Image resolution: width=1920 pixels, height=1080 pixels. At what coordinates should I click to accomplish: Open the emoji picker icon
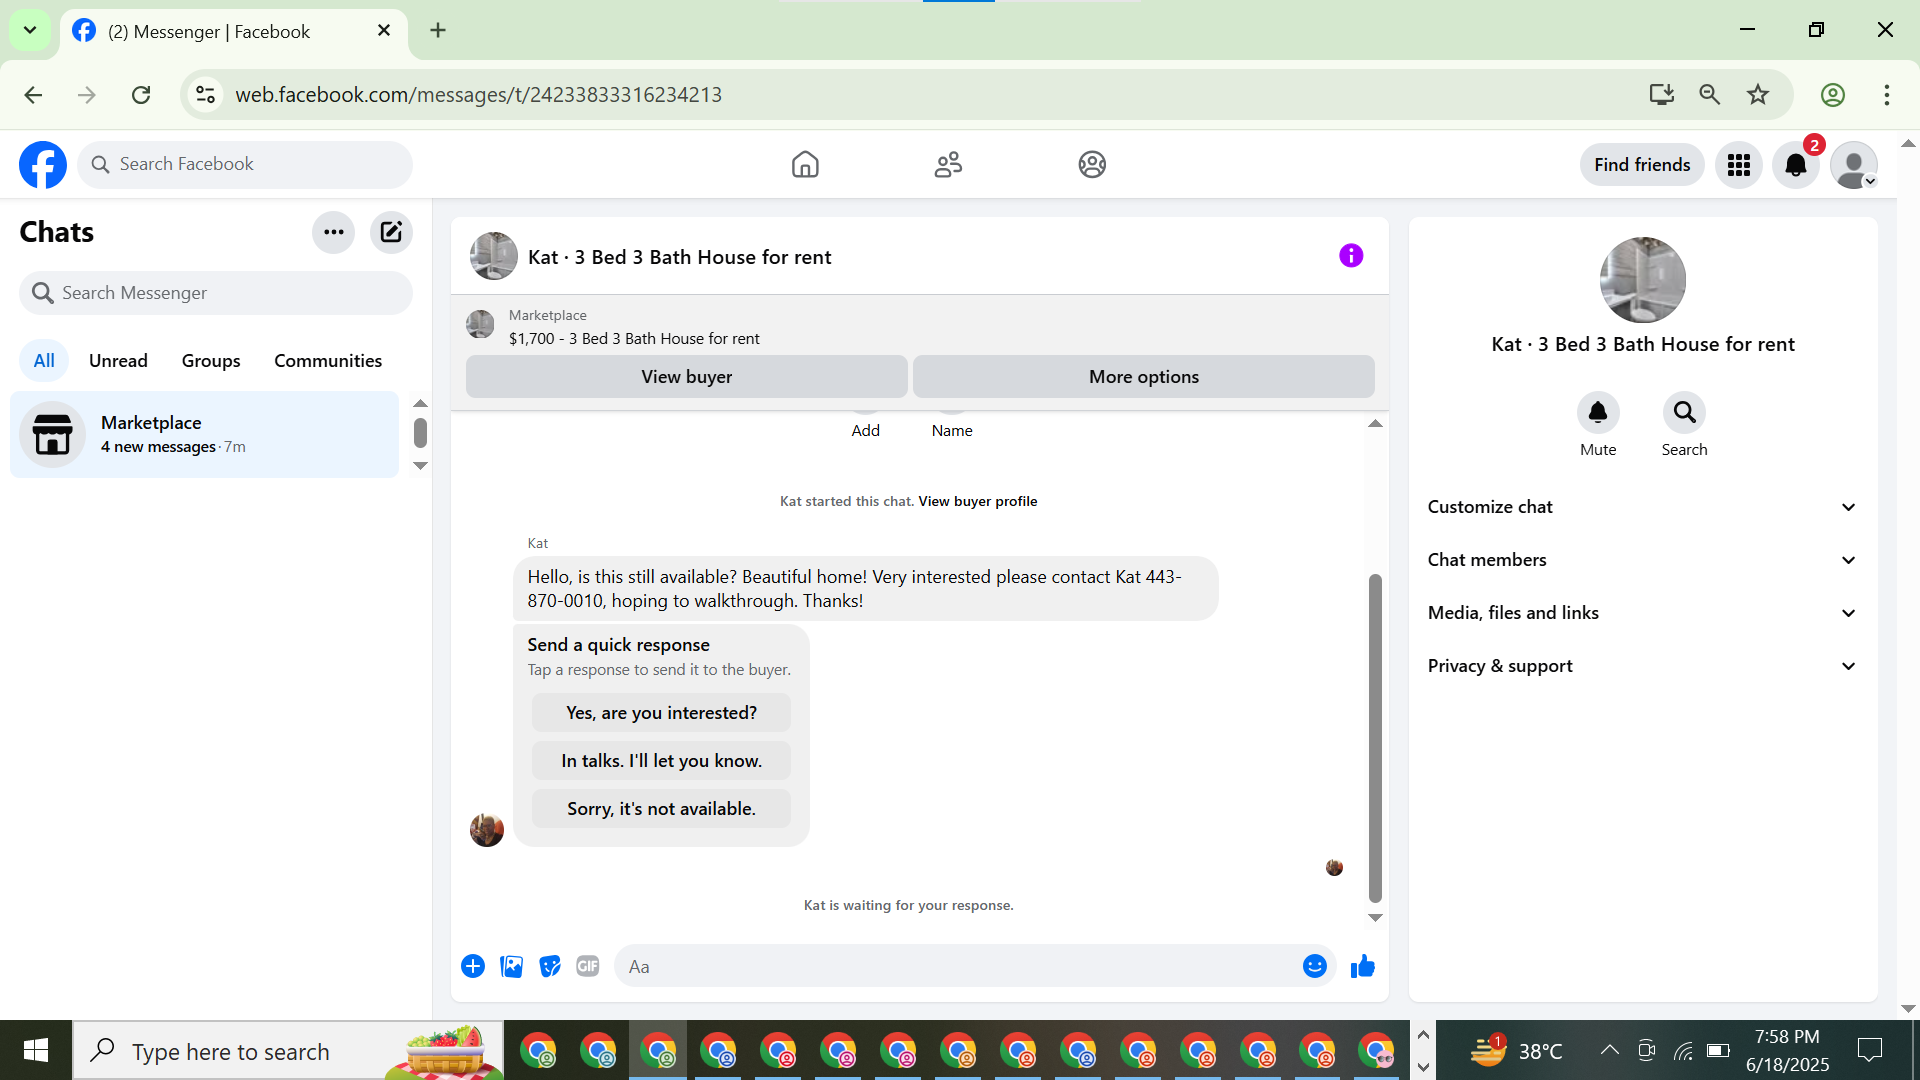coord(1315,966)
